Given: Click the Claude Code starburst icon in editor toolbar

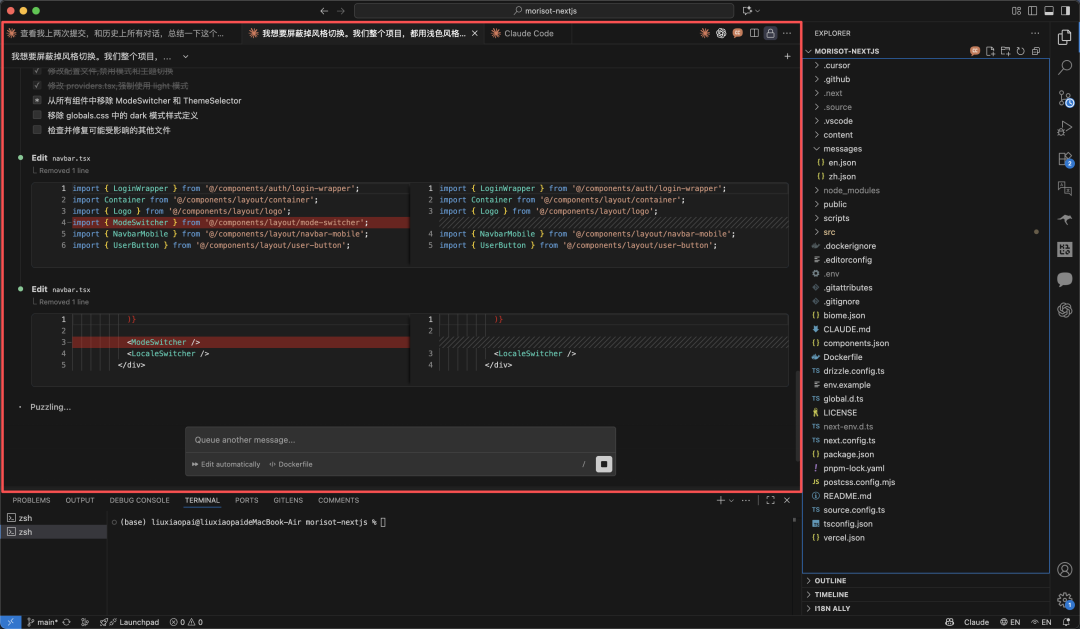Looking at the screenshot, I should 705,33.
